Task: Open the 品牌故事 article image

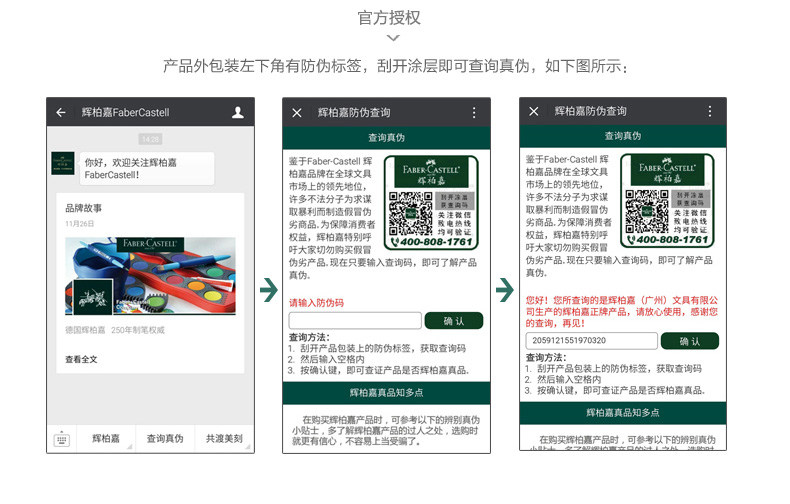Action: point(150,276)
